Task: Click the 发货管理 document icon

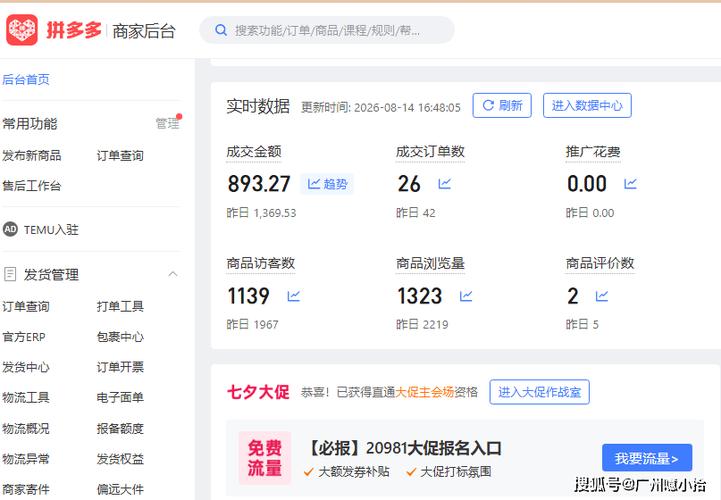Action: tap(10, 274)
